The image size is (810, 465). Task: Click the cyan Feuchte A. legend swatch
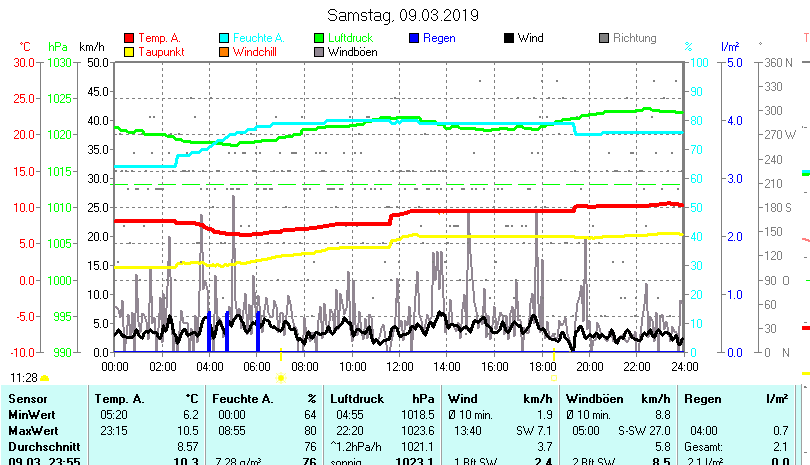click(223, 39)
